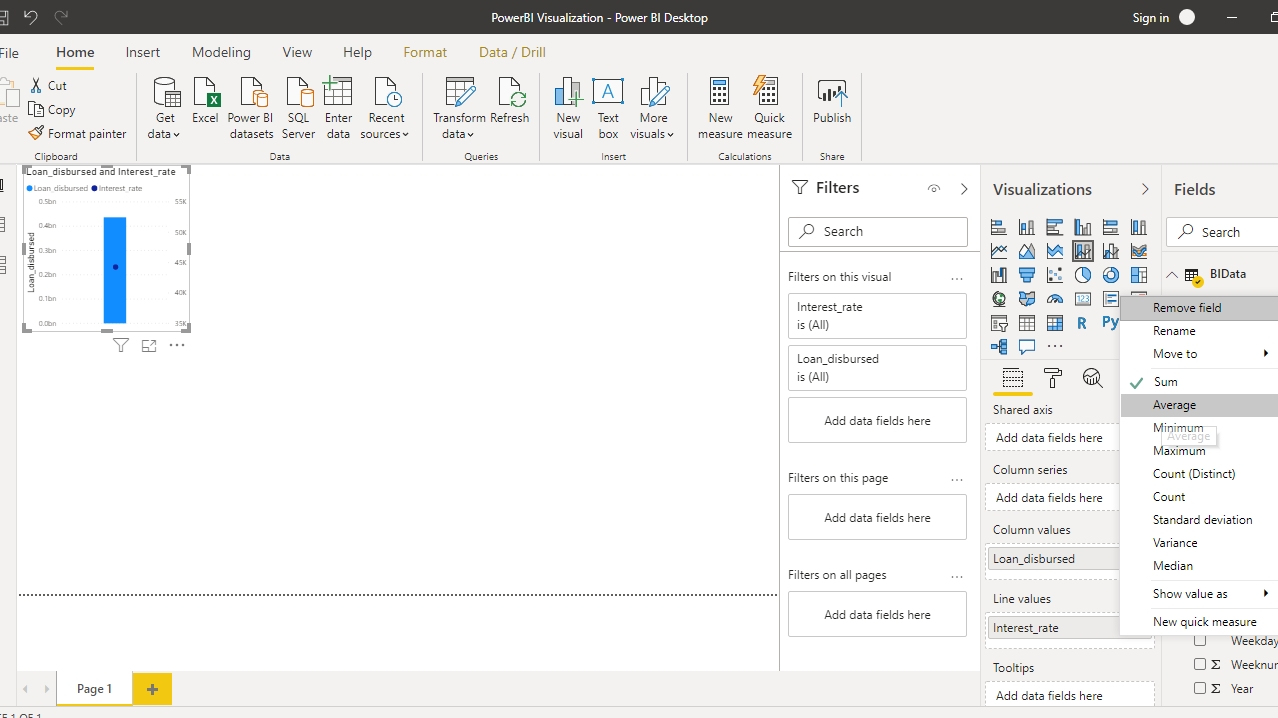The width and height of the screenshot is (1278, 718).
Task: Click the Quick measure ribbon icon
Action: point(768,108)
